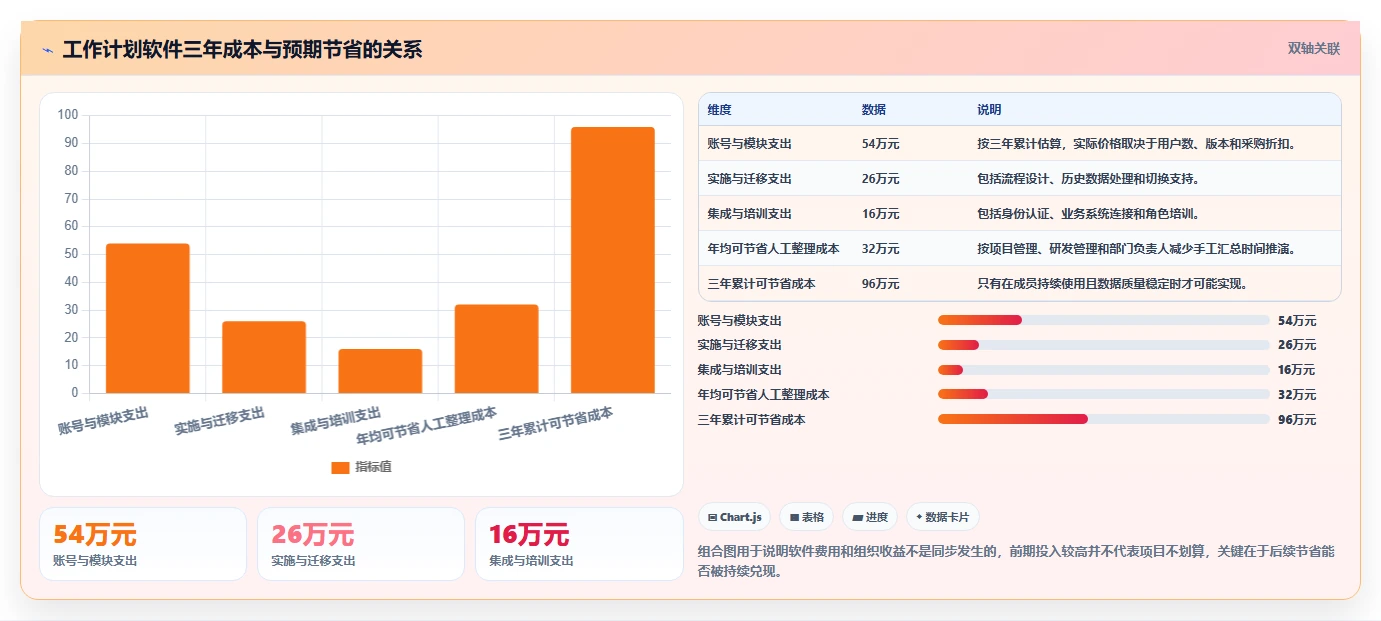
Task: Click the 100 tick on the chart y-axis
Action: pyautogui.click(x=68, y=115)
